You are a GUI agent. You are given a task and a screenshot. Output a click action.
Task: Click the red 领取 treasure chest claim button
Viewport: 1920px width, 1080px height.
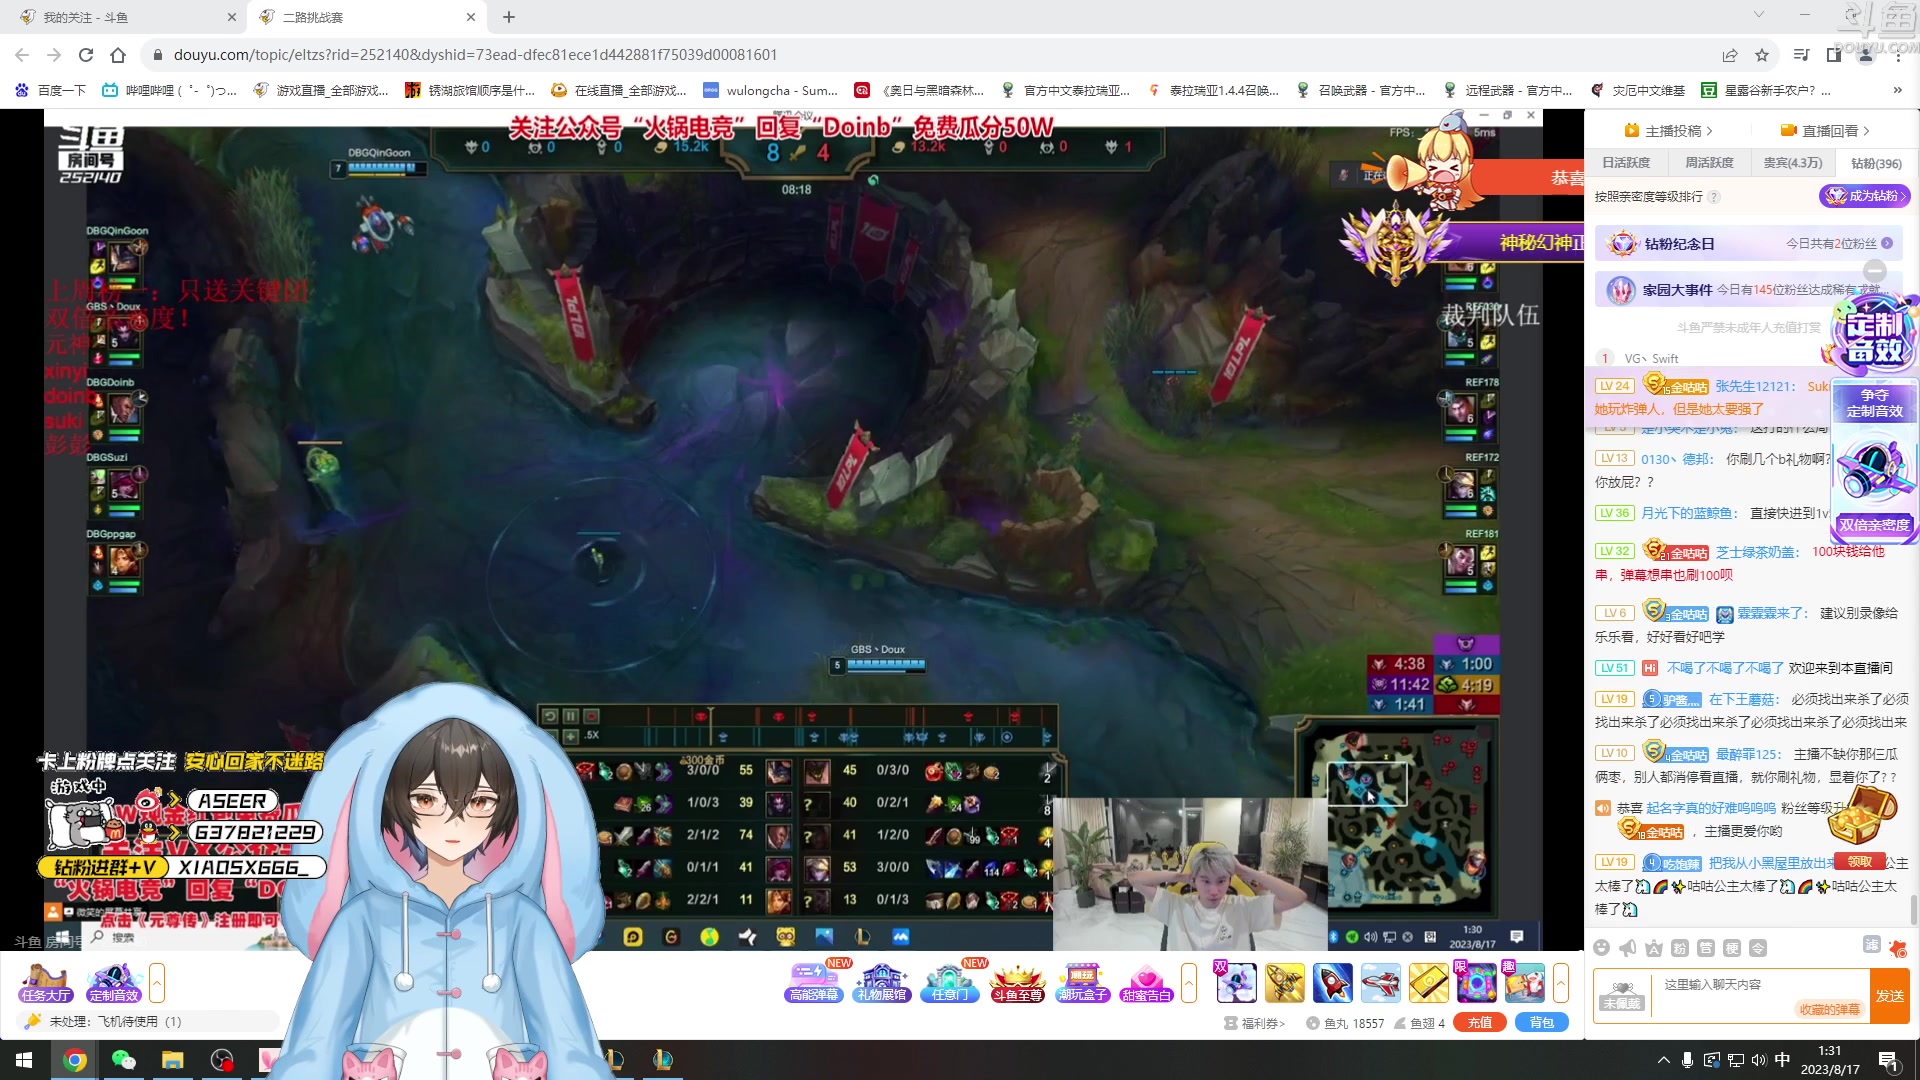pos(1859,861)
